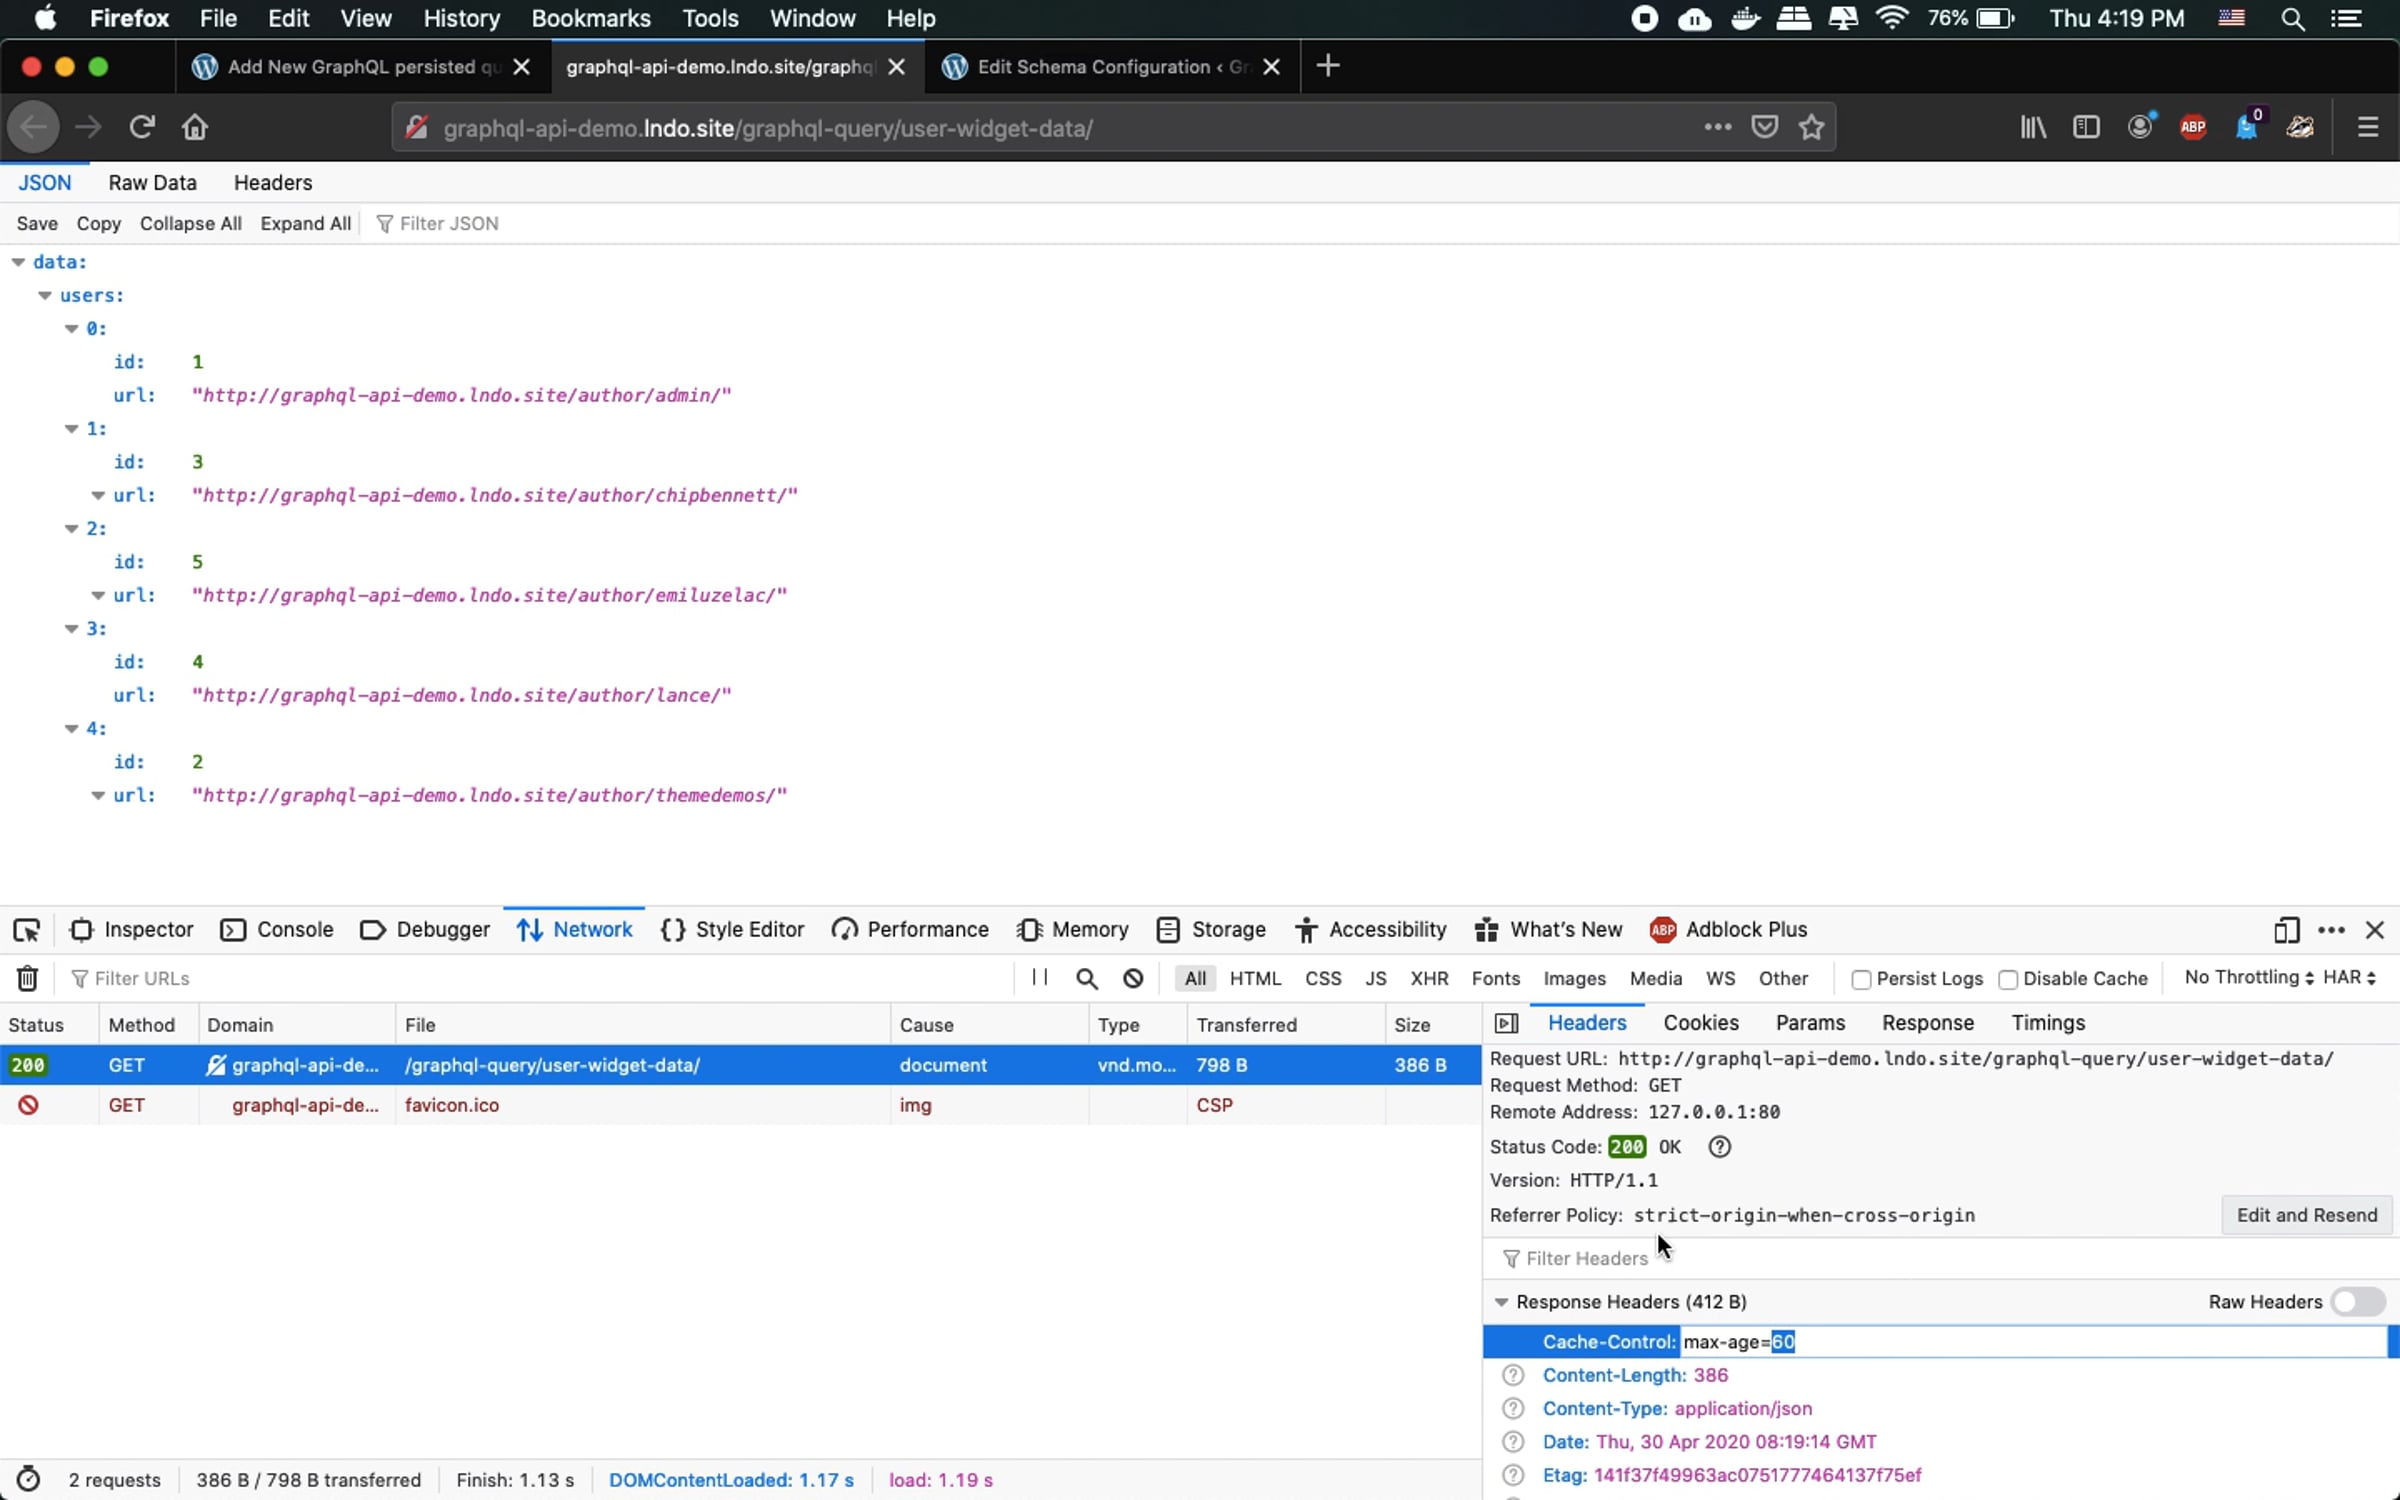
Task: Open network search magnifier
Action: pyautogui.click(x=1087, y=978)
